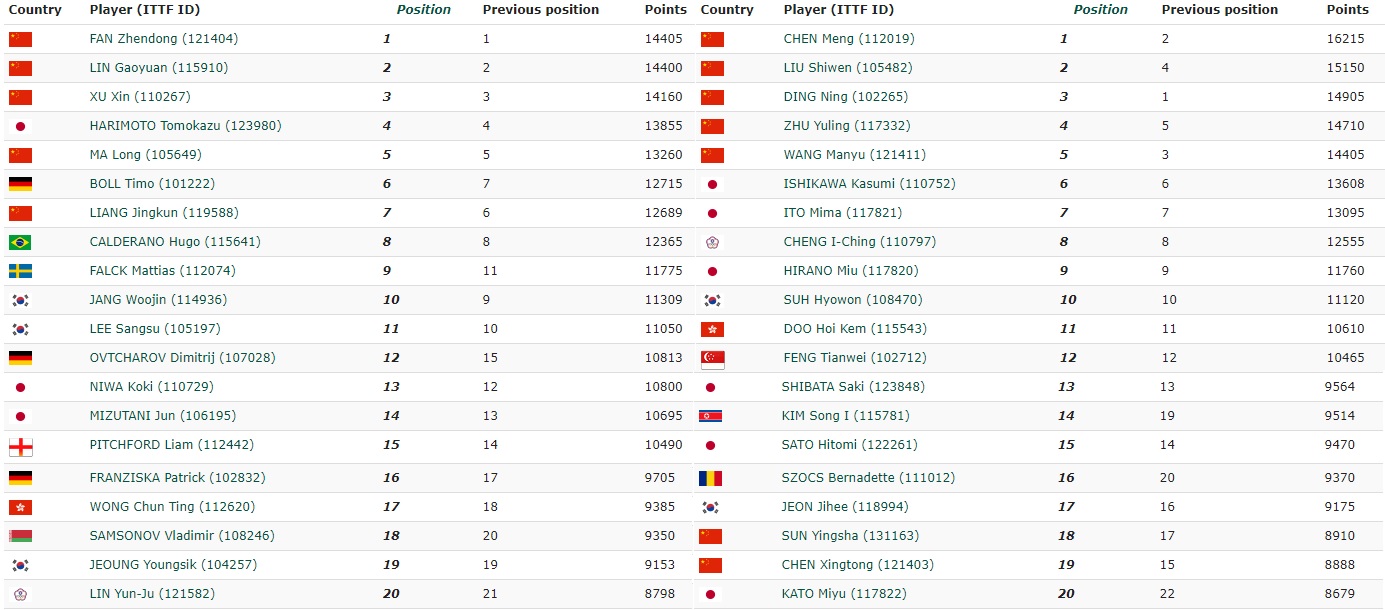The image size is (1385, 610).
Task: Click Points header in the right table
Action: tap(1347, 10)
